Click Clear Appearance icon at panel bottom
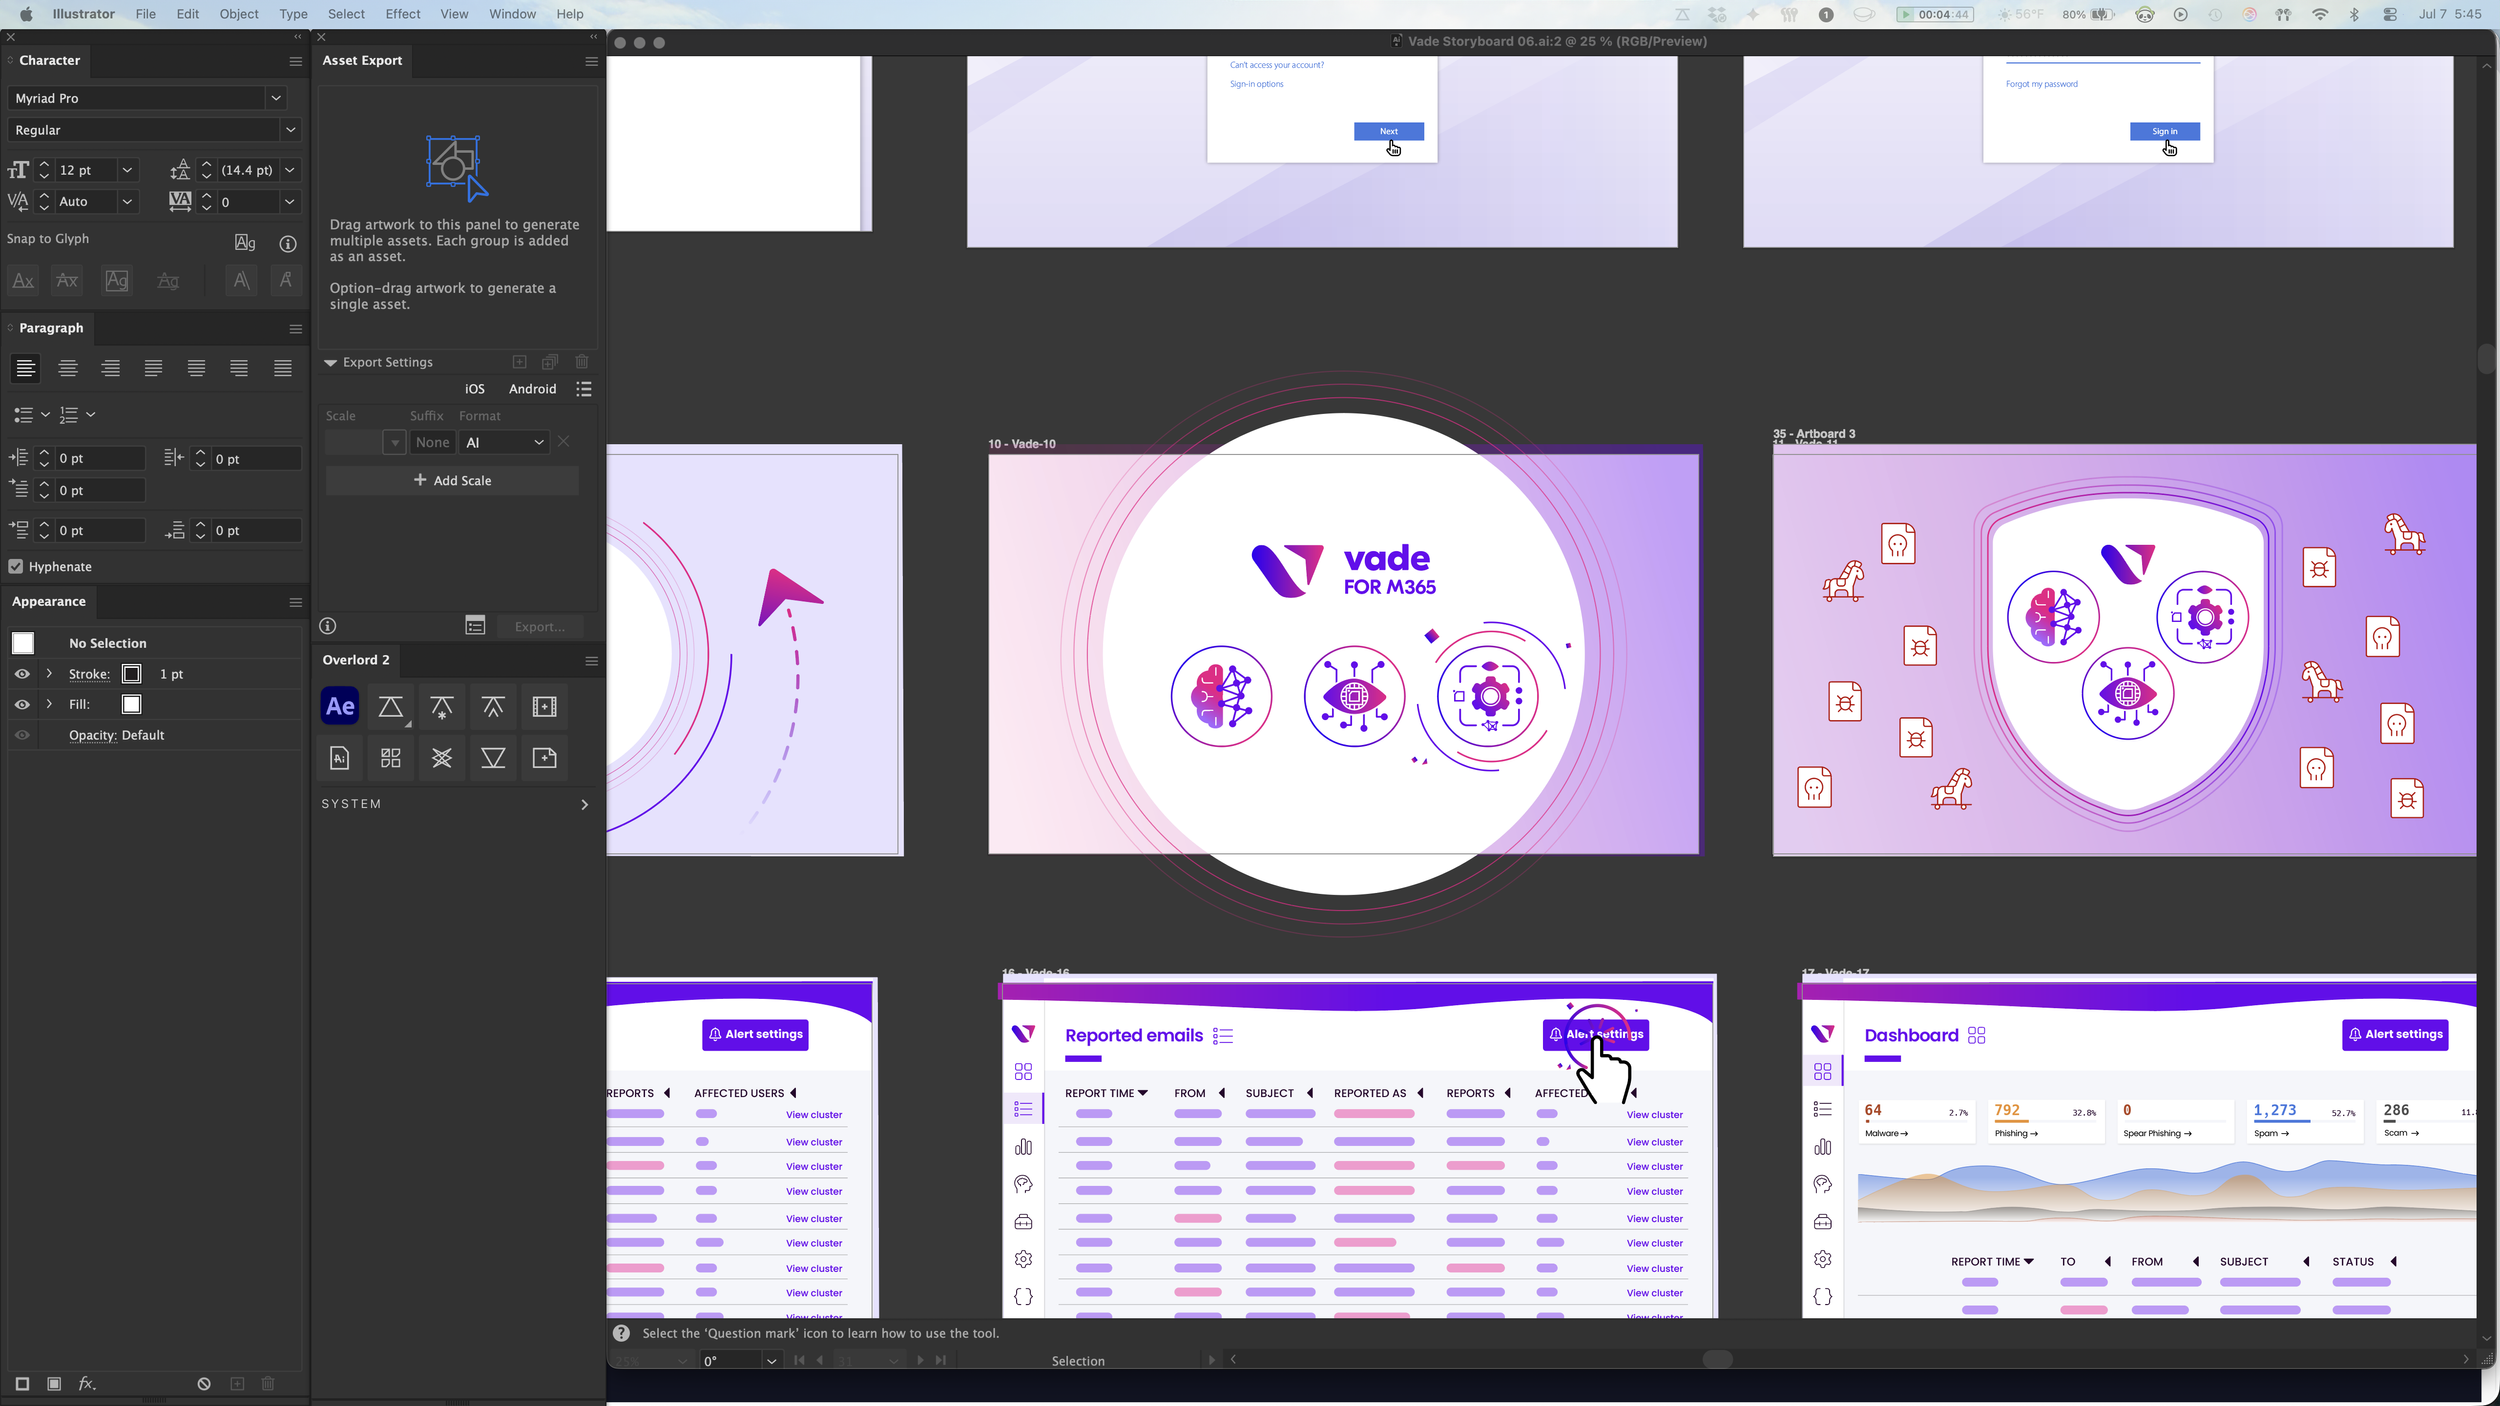 click(204, 1384)
